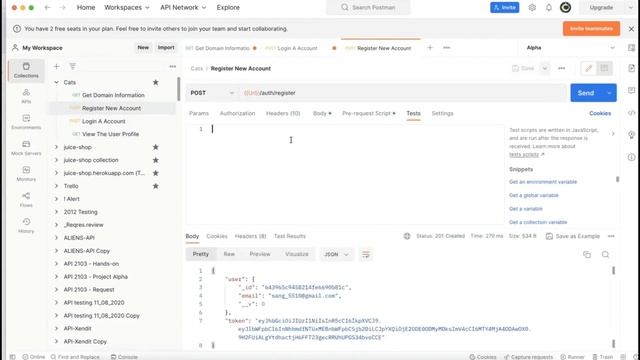Create new collection with plus icon
Screen dimensions: 640x360
(x=56, y=67)
